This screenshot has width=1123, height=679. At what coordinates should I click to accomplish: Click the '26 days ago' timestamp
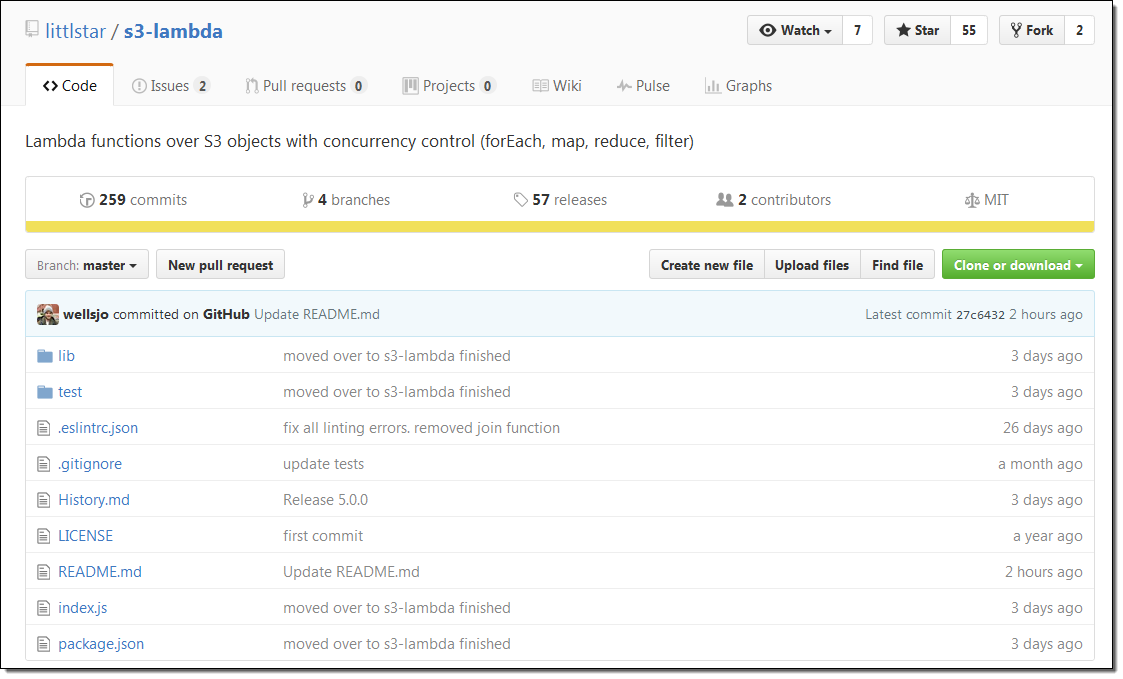pyautogui.click(x=1043, y=428)
